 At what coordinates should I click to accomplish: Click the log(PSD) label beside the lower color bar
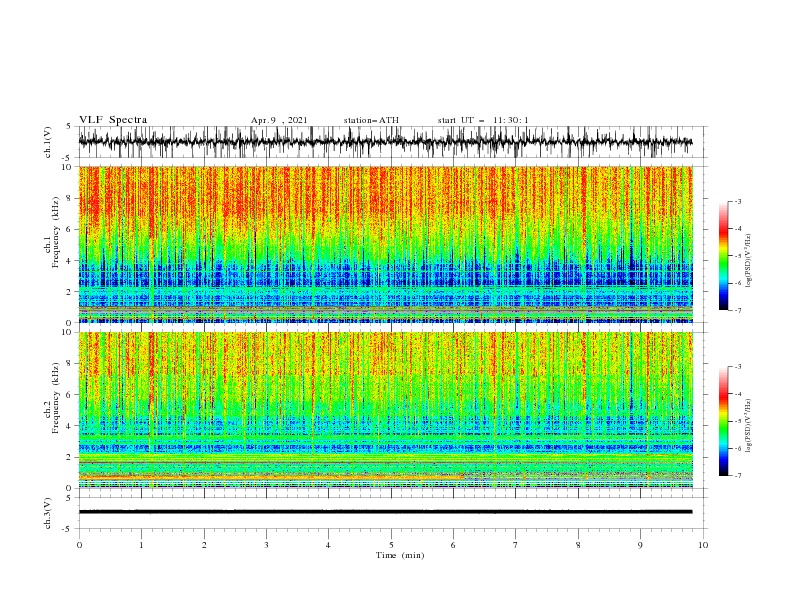(748, 425)
